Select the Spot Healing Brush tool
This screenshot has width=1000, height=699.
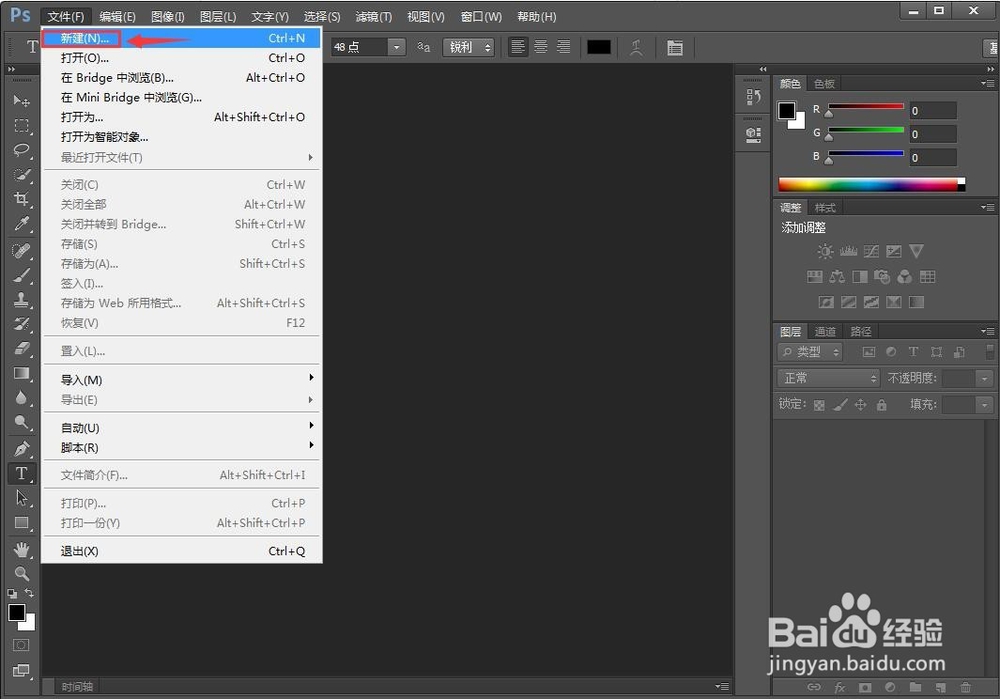tap(22, 251)
